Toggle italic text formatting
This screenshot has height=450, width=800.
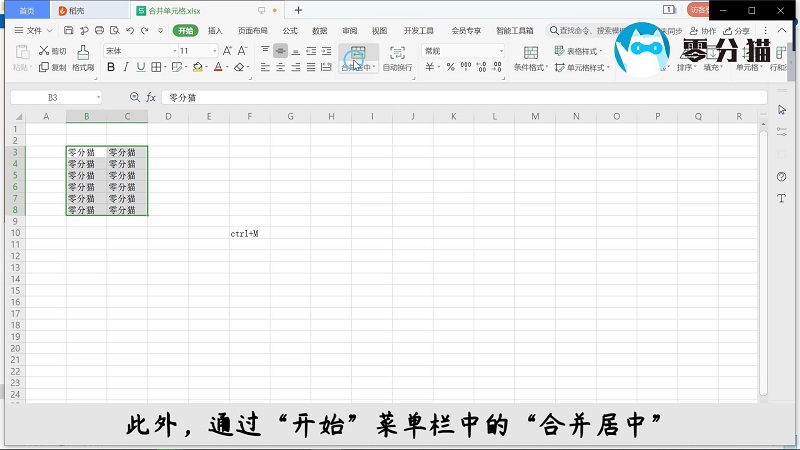(x=126, y=68)
